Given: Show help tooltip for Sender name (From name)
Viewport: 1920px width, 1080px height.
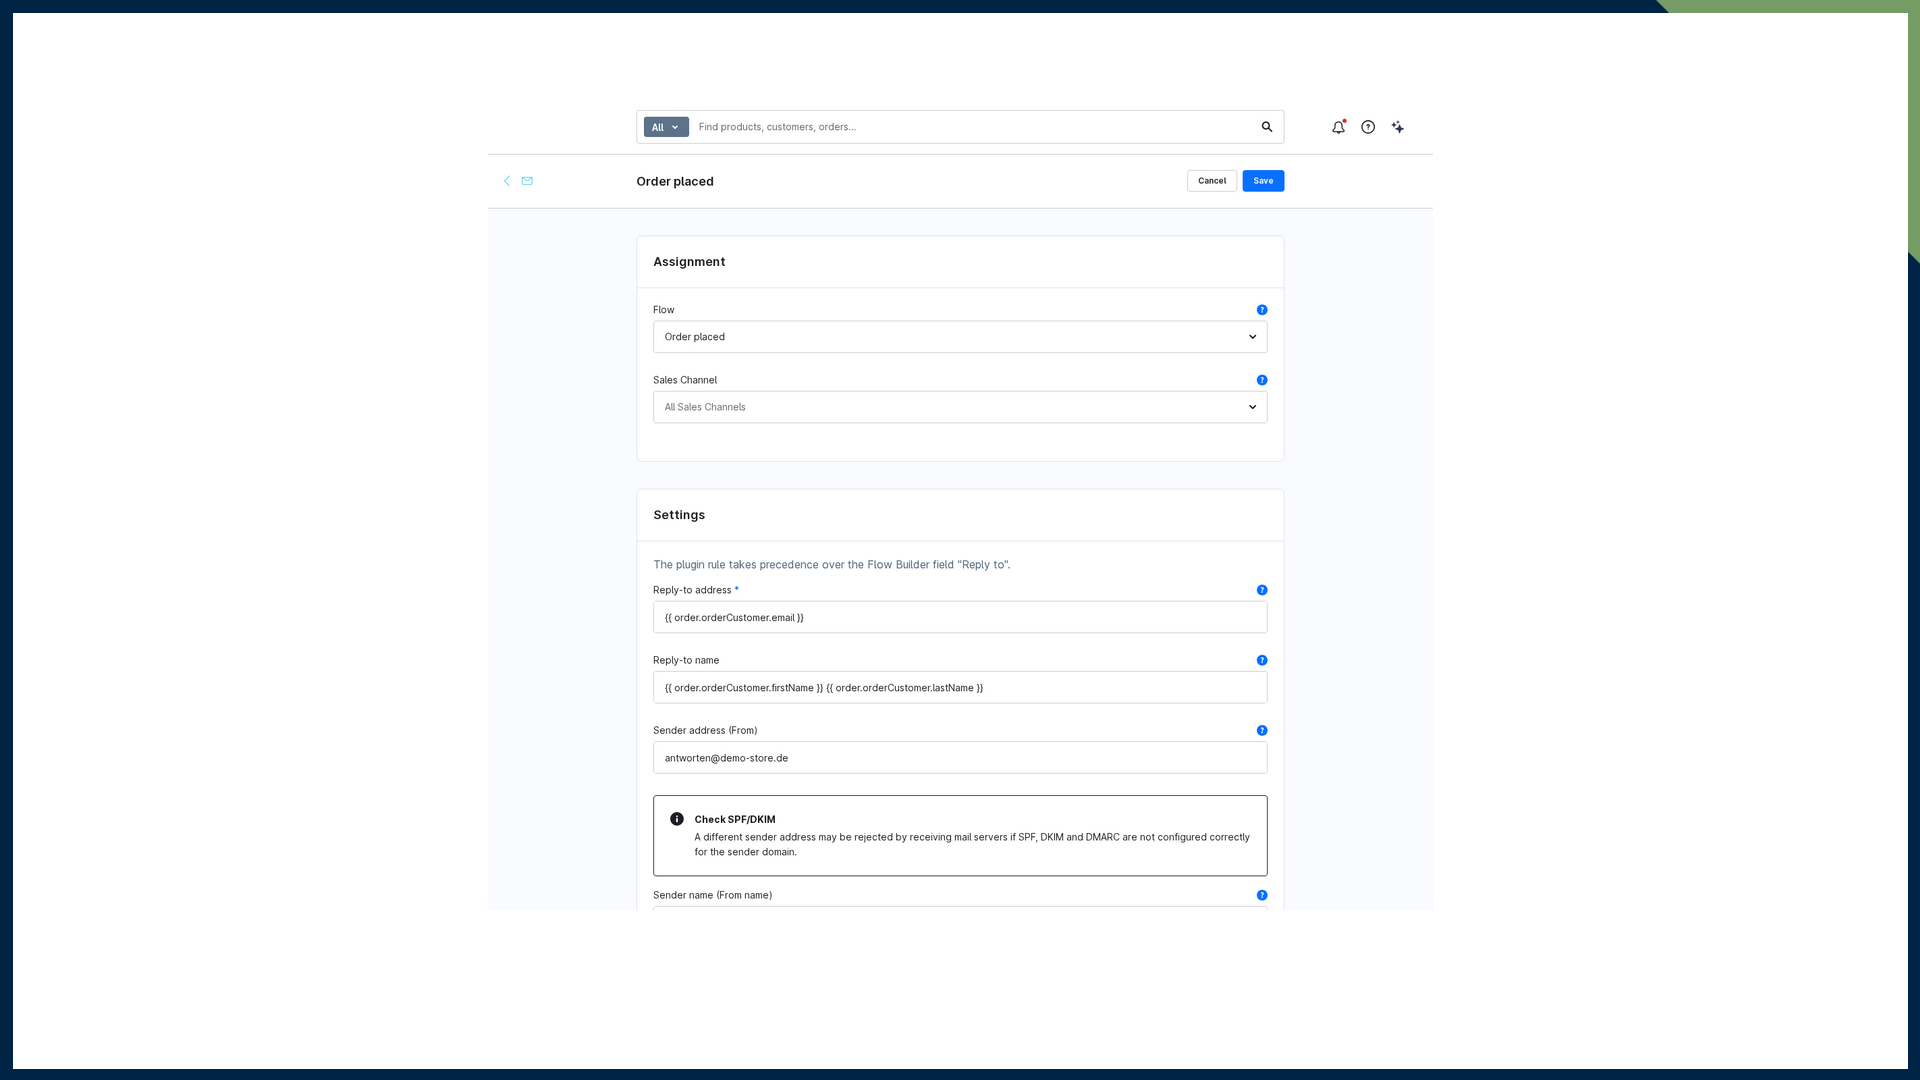Looking at the screenshot, I should 1262,895.
